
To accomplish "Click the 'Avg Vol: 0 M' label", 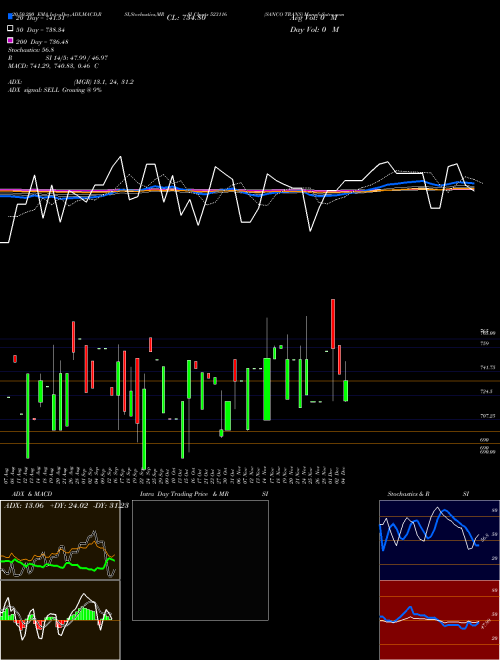I will pos(314,18).
